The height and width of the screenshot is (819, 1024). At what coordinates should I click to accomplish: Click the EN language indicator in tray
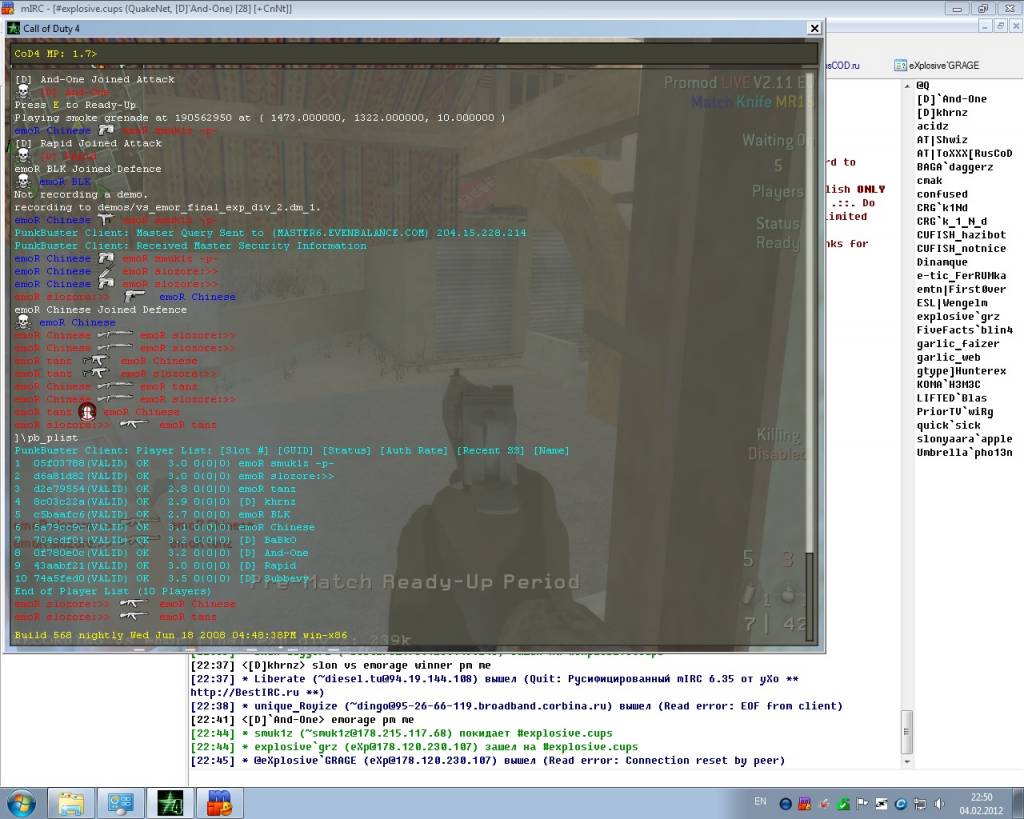pos(760,801)
